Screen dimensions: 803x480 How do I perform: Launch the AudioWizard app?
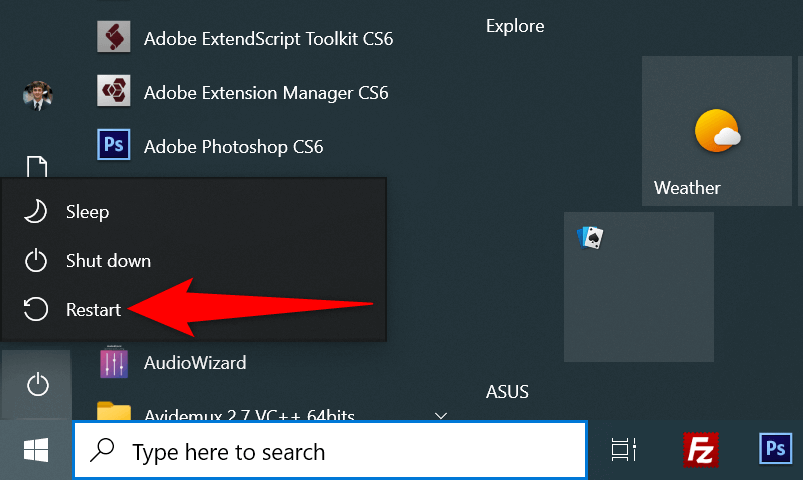pos(194,362)
